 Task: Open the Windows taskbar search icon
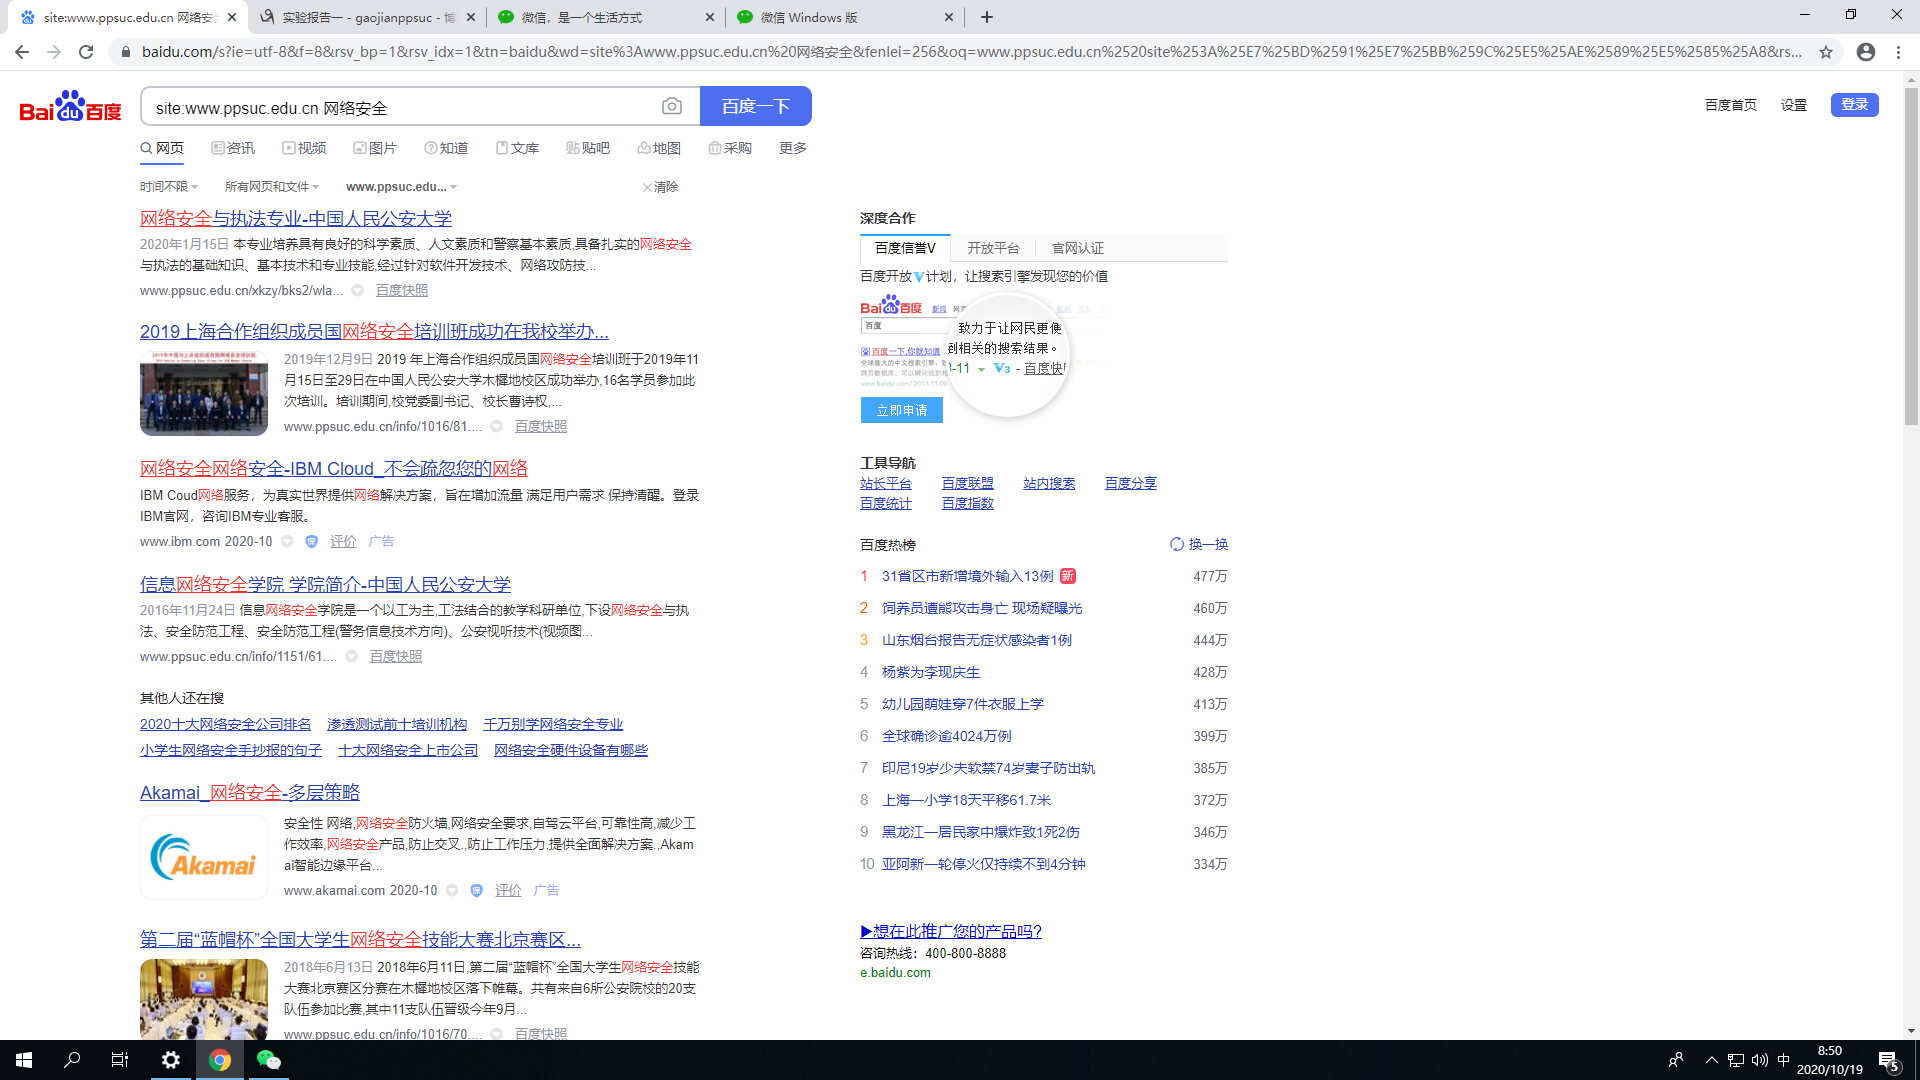click(x=72, y=1060)
